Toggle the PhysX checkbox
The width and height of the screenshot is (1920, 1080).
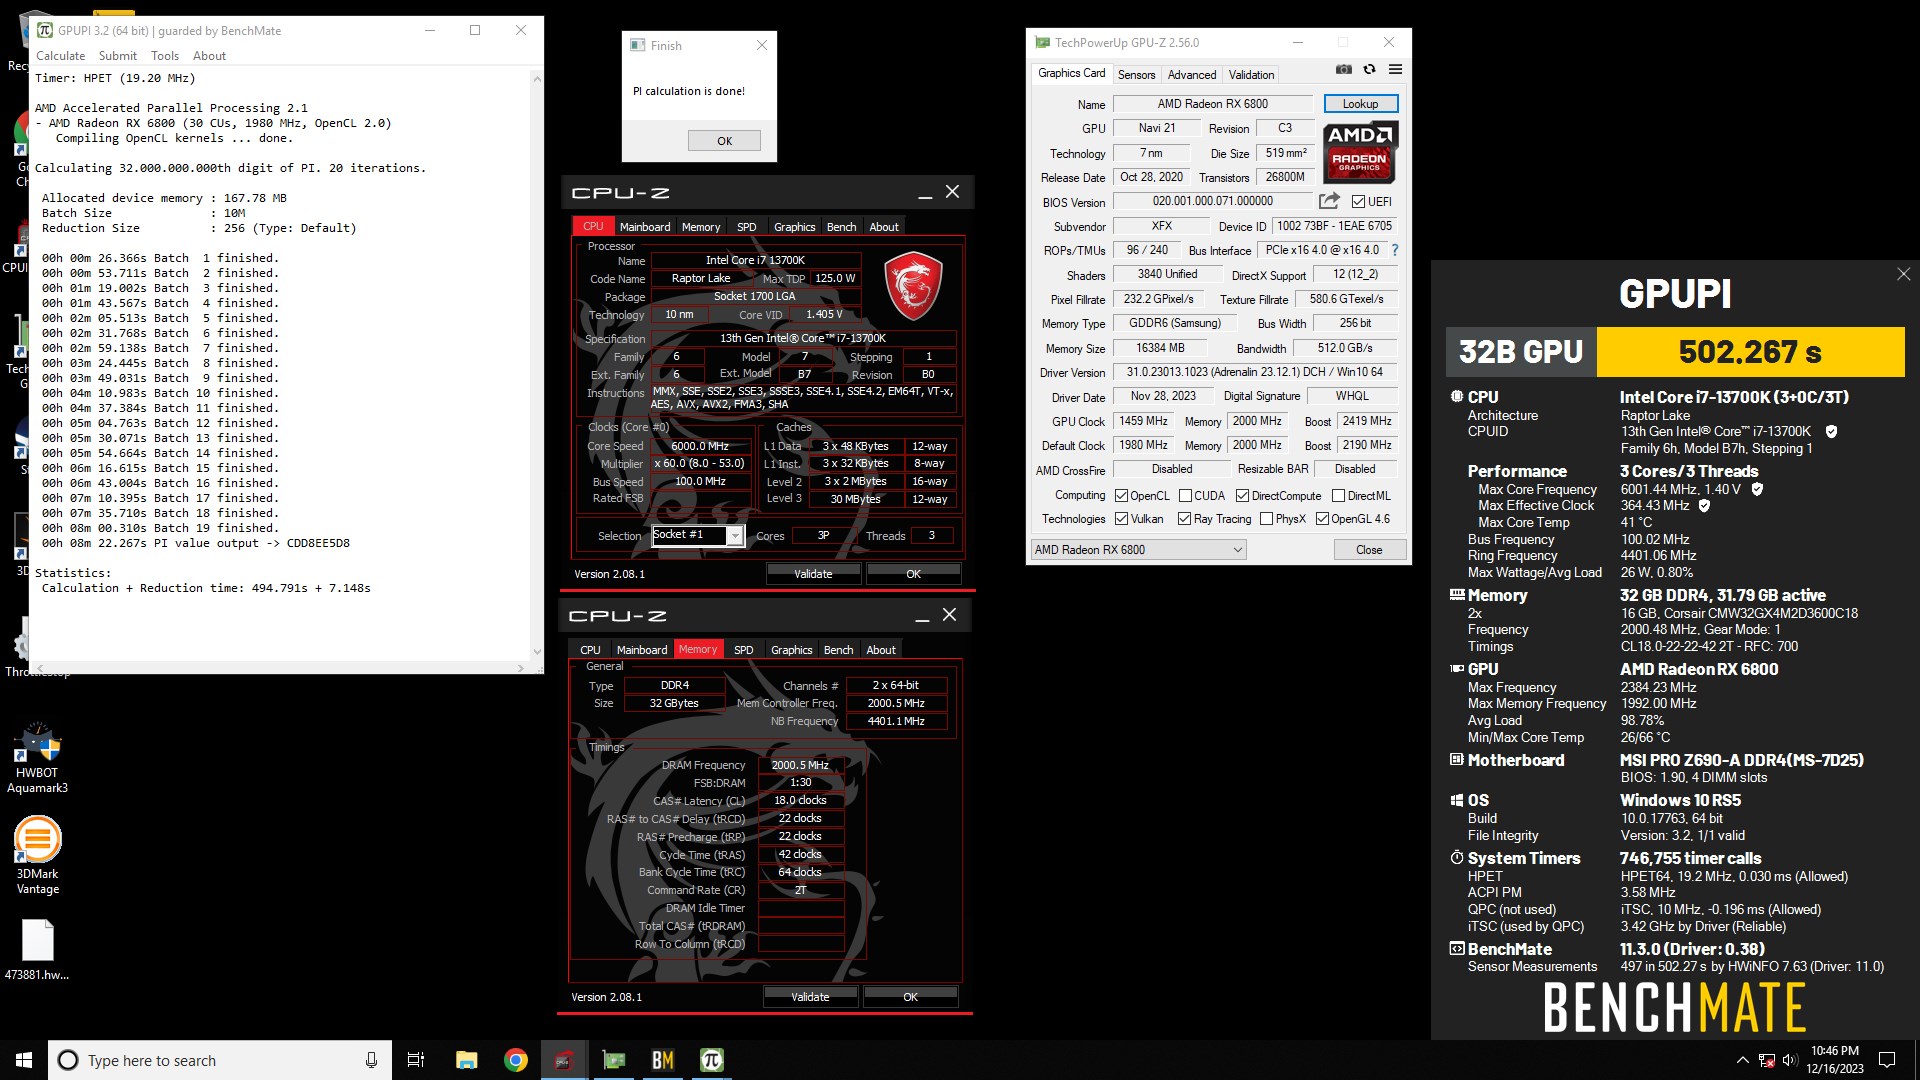pyautogui.click(x=1266, y=519)
